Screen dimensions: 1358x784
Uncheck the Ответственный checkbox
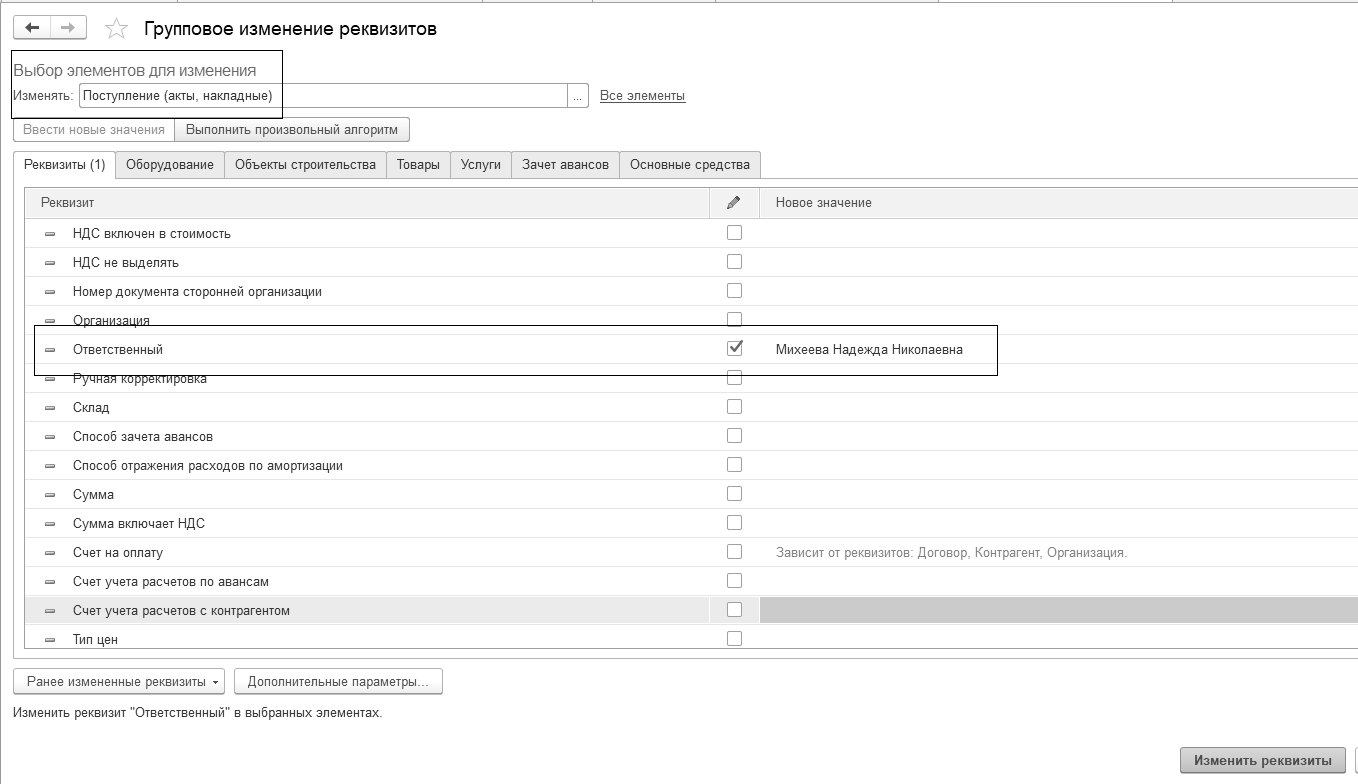[x=735, y=348]
